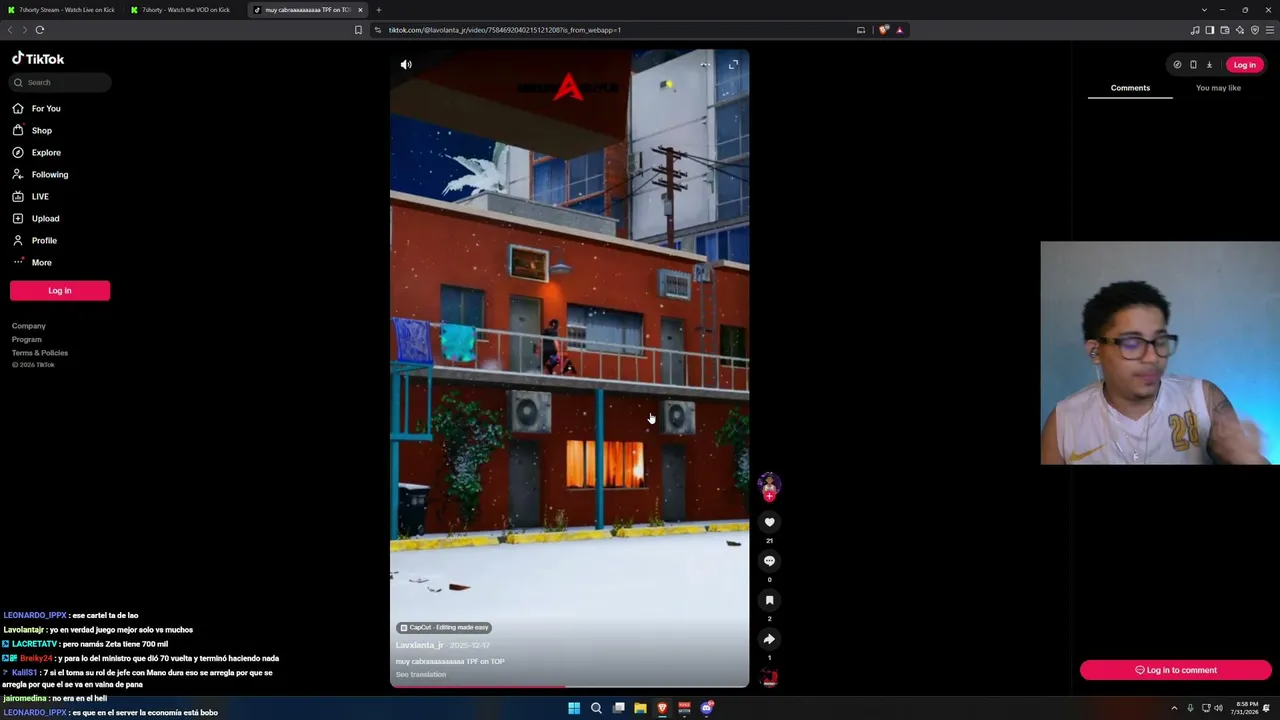
Task: Switch to the Comments tab
Action: 1130,88
